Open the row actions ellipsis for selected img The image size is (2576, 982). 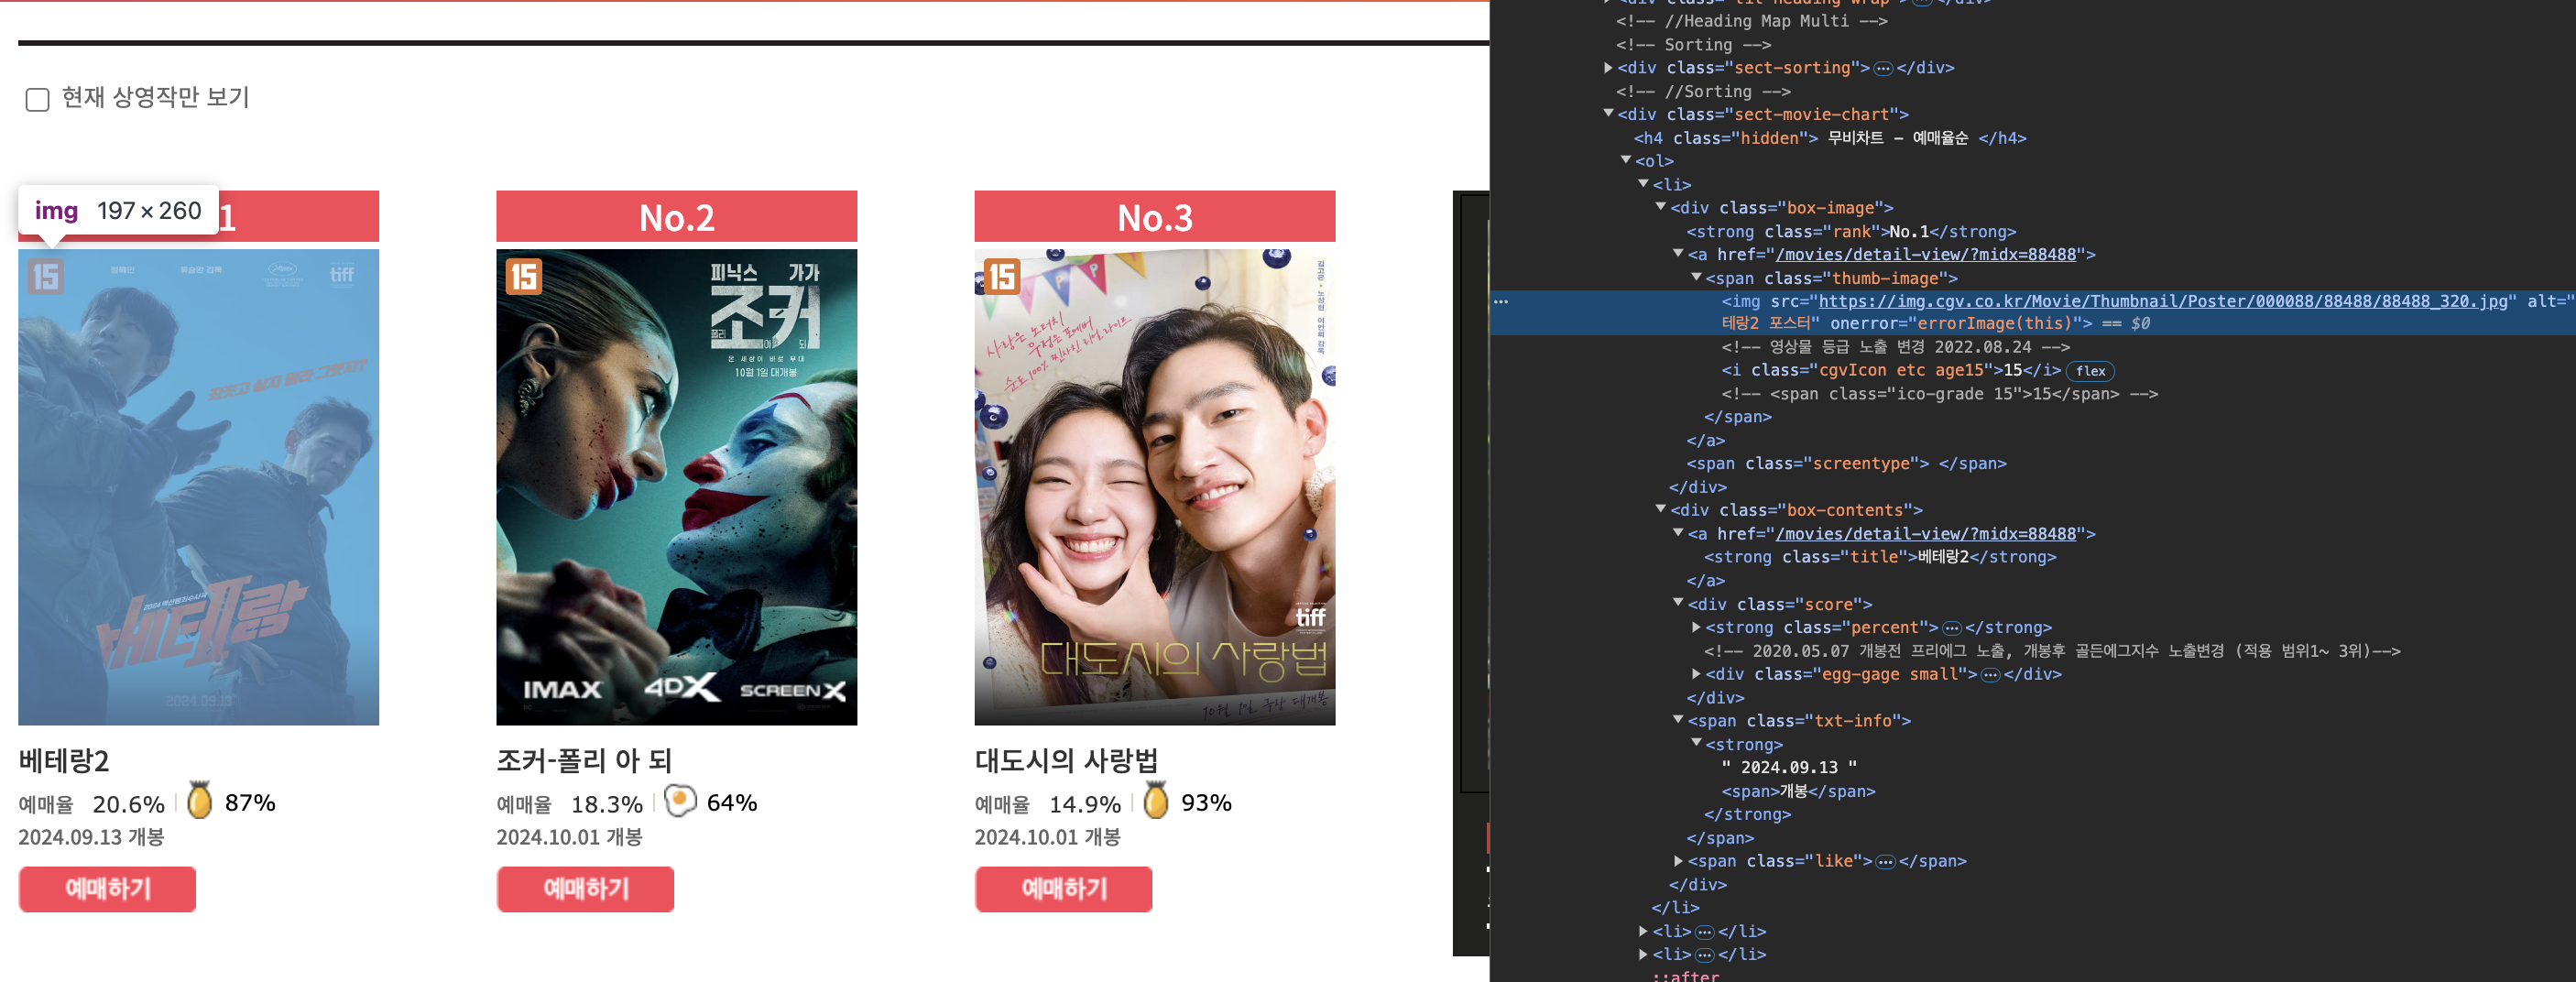(1501, 301)
